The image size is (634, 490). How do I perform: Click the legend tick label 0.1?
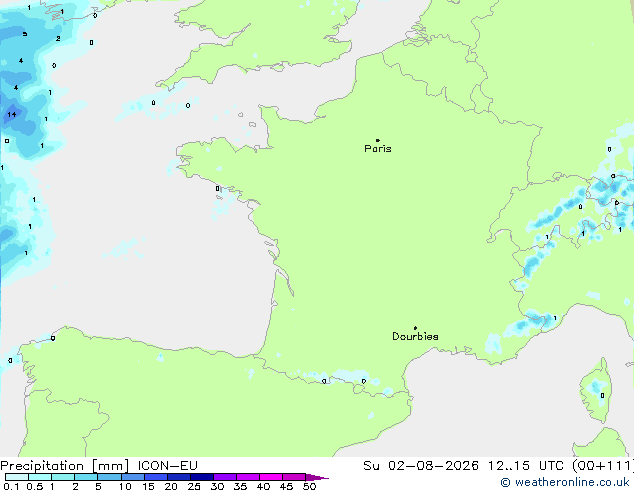tap(11, 486)
